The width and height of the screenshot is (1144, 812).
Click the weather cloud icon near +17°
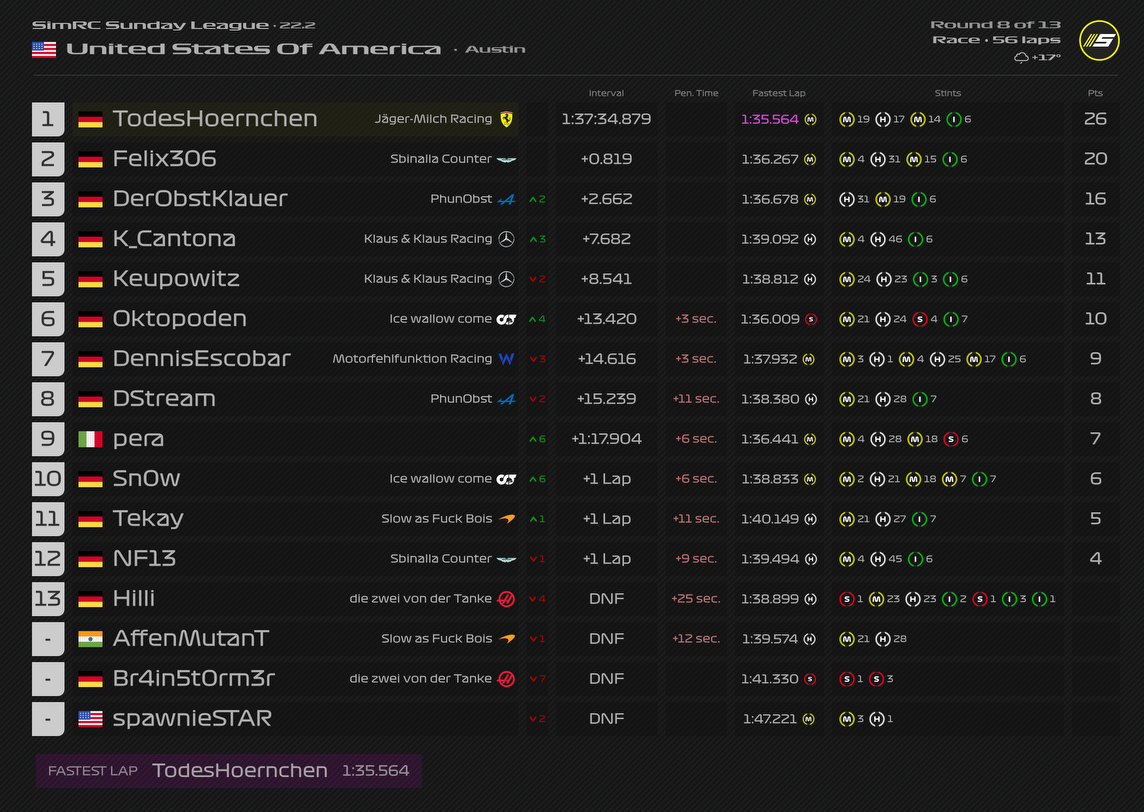point(1021,58)
